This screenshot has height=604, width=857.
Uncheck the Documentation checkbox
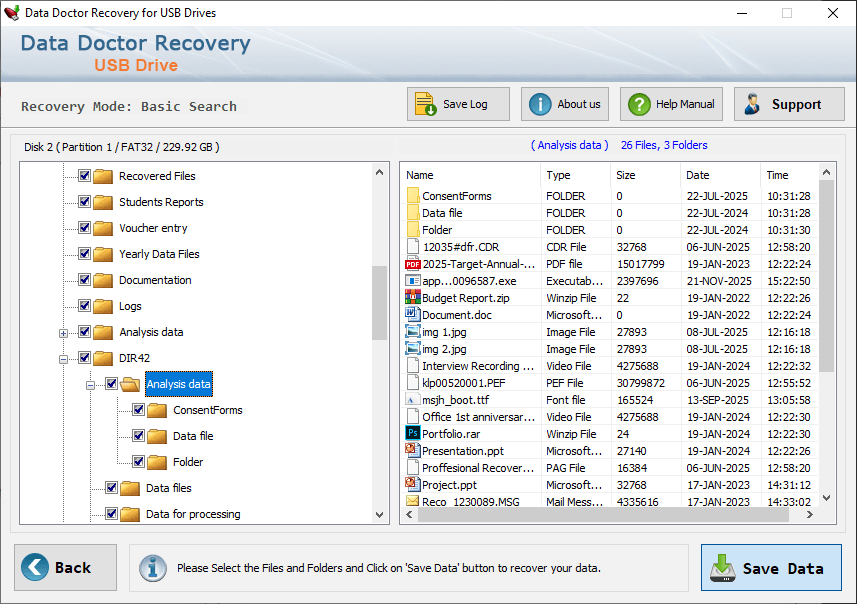click(x=84, y=279)
